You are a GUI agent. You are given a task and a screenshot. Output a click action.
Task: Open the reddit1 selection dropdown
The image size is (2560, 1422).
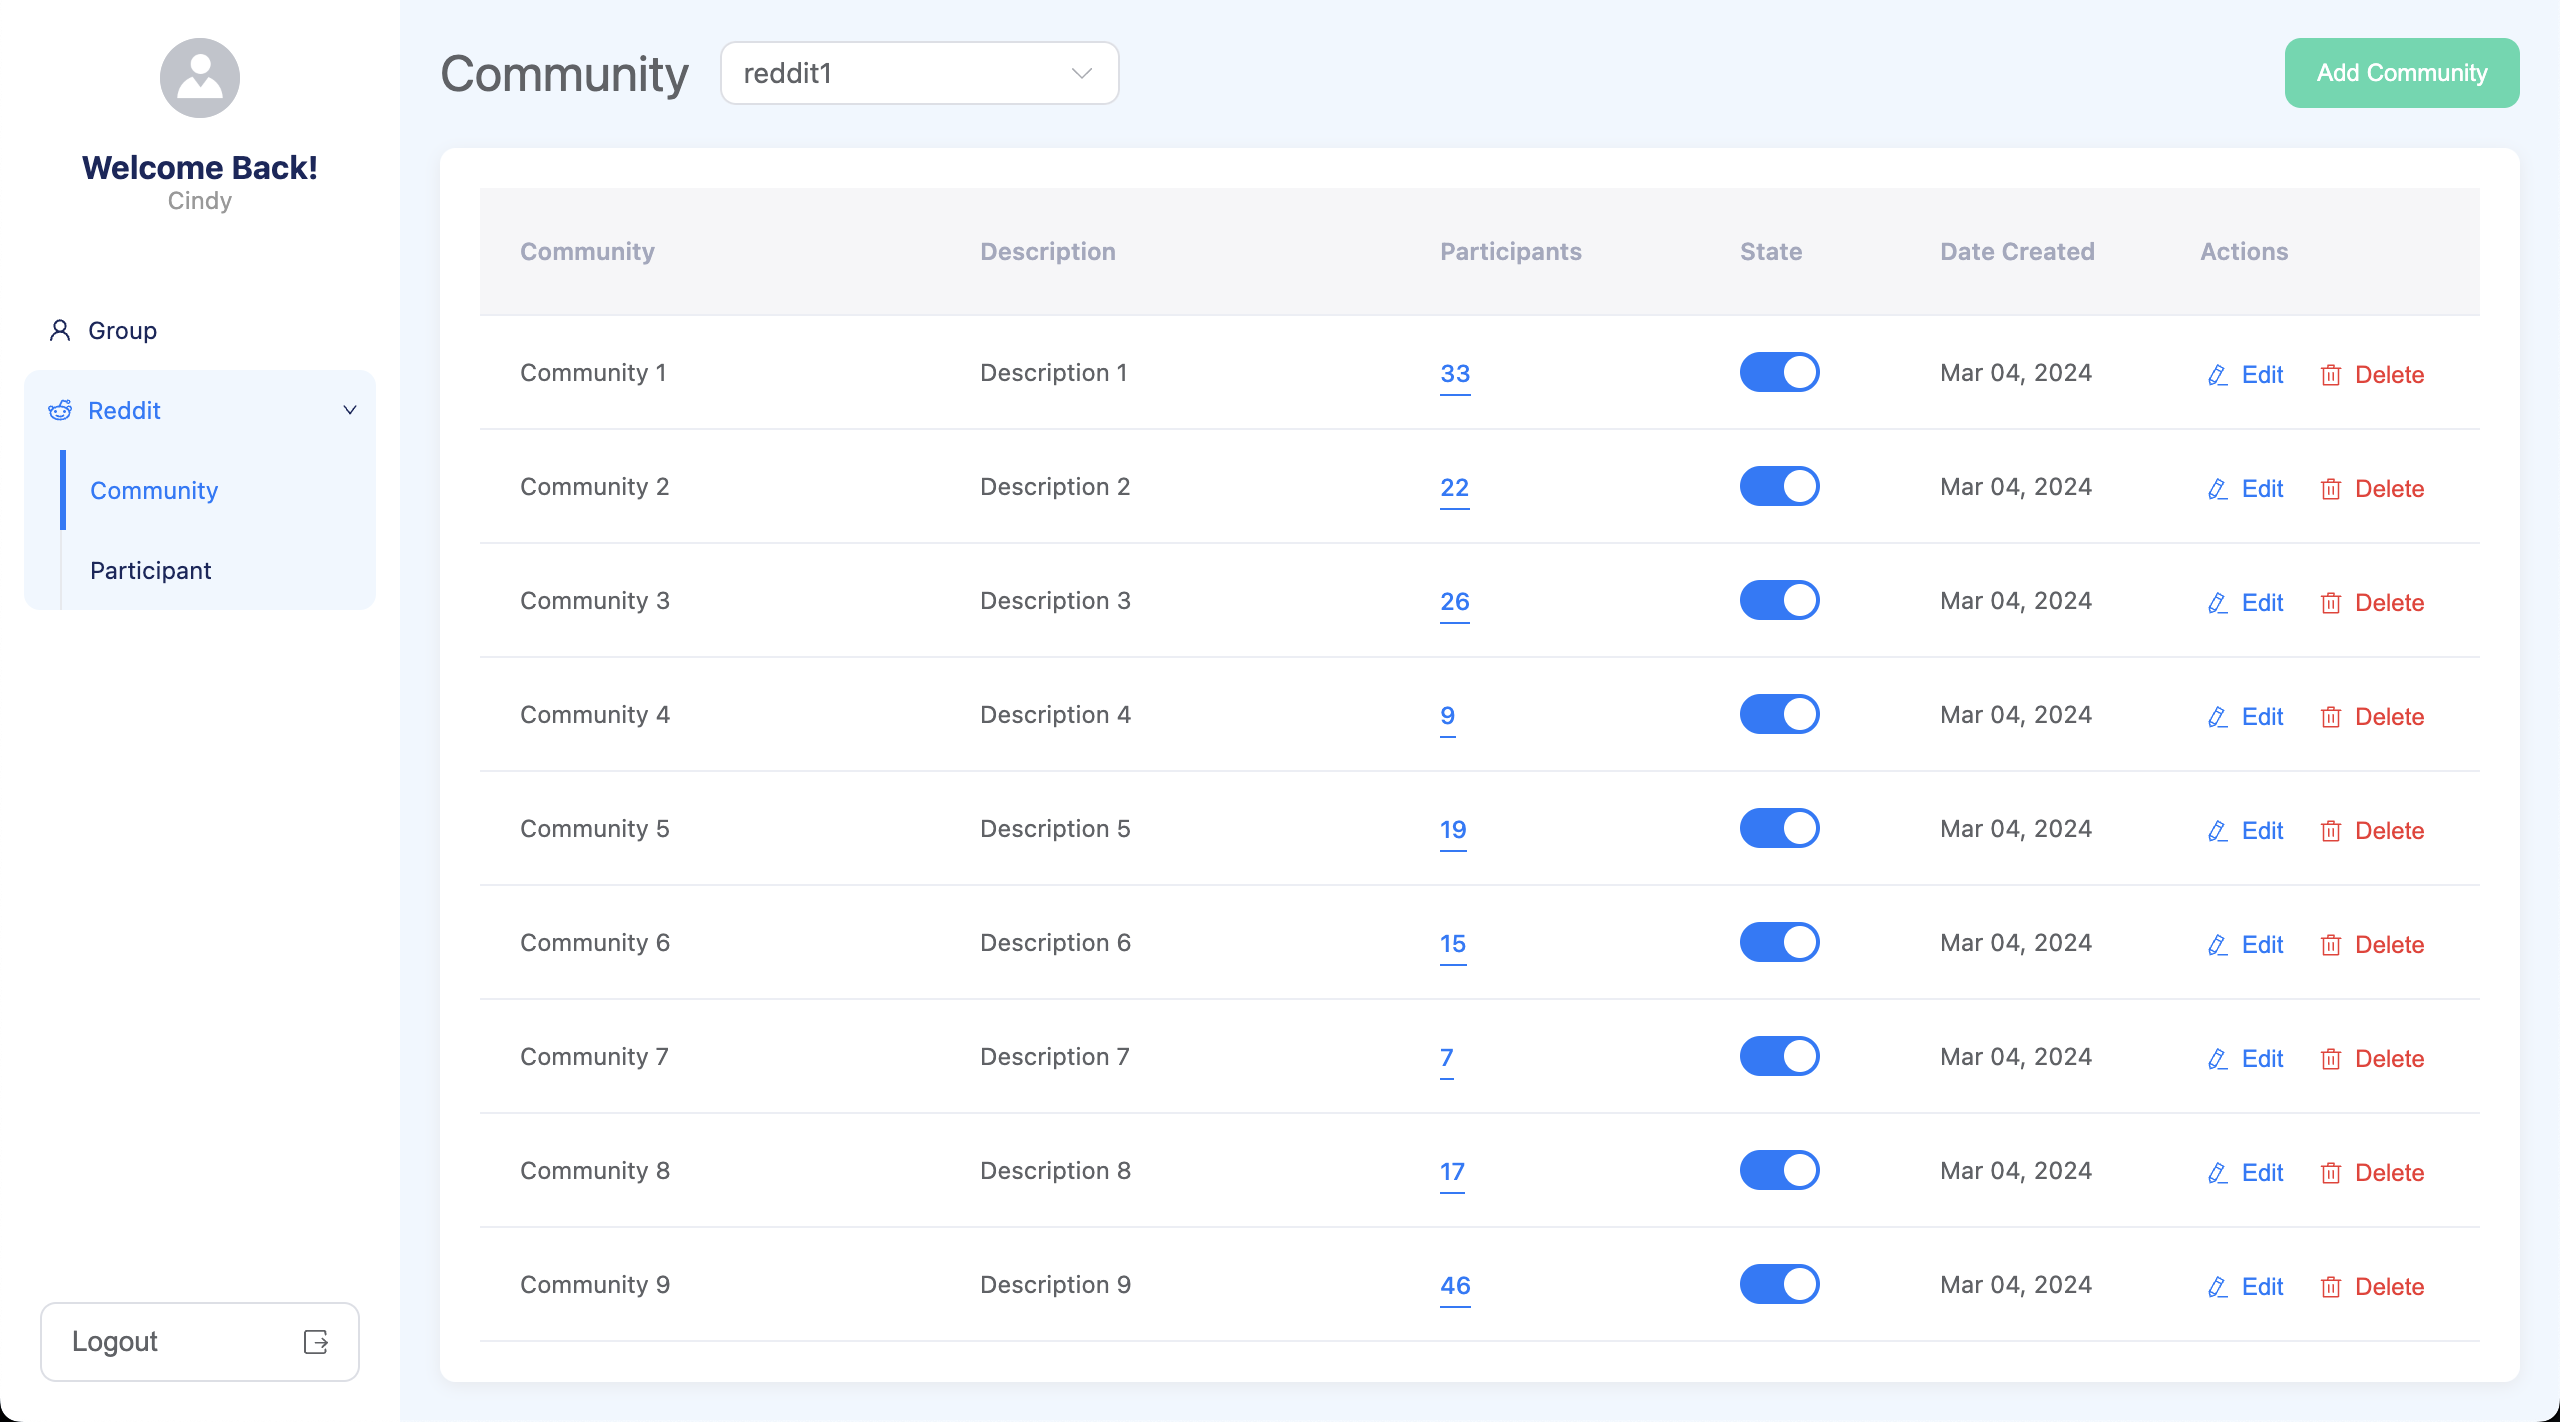pos(918,73)
